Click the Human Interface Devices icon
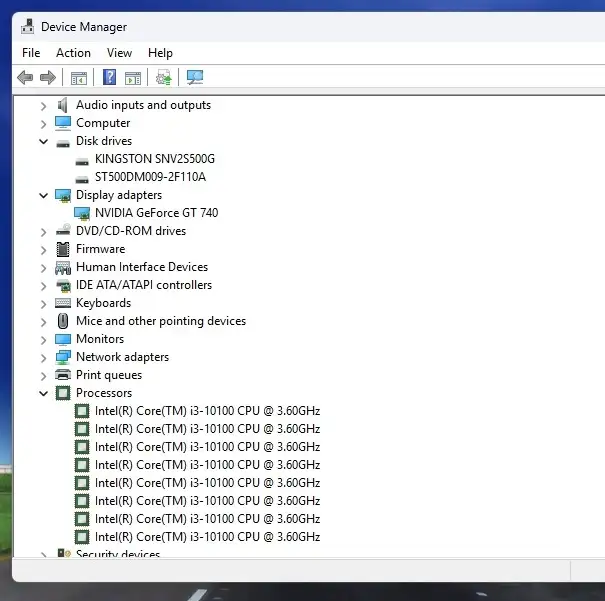605x601 pixels. click(x=63, y=267)
